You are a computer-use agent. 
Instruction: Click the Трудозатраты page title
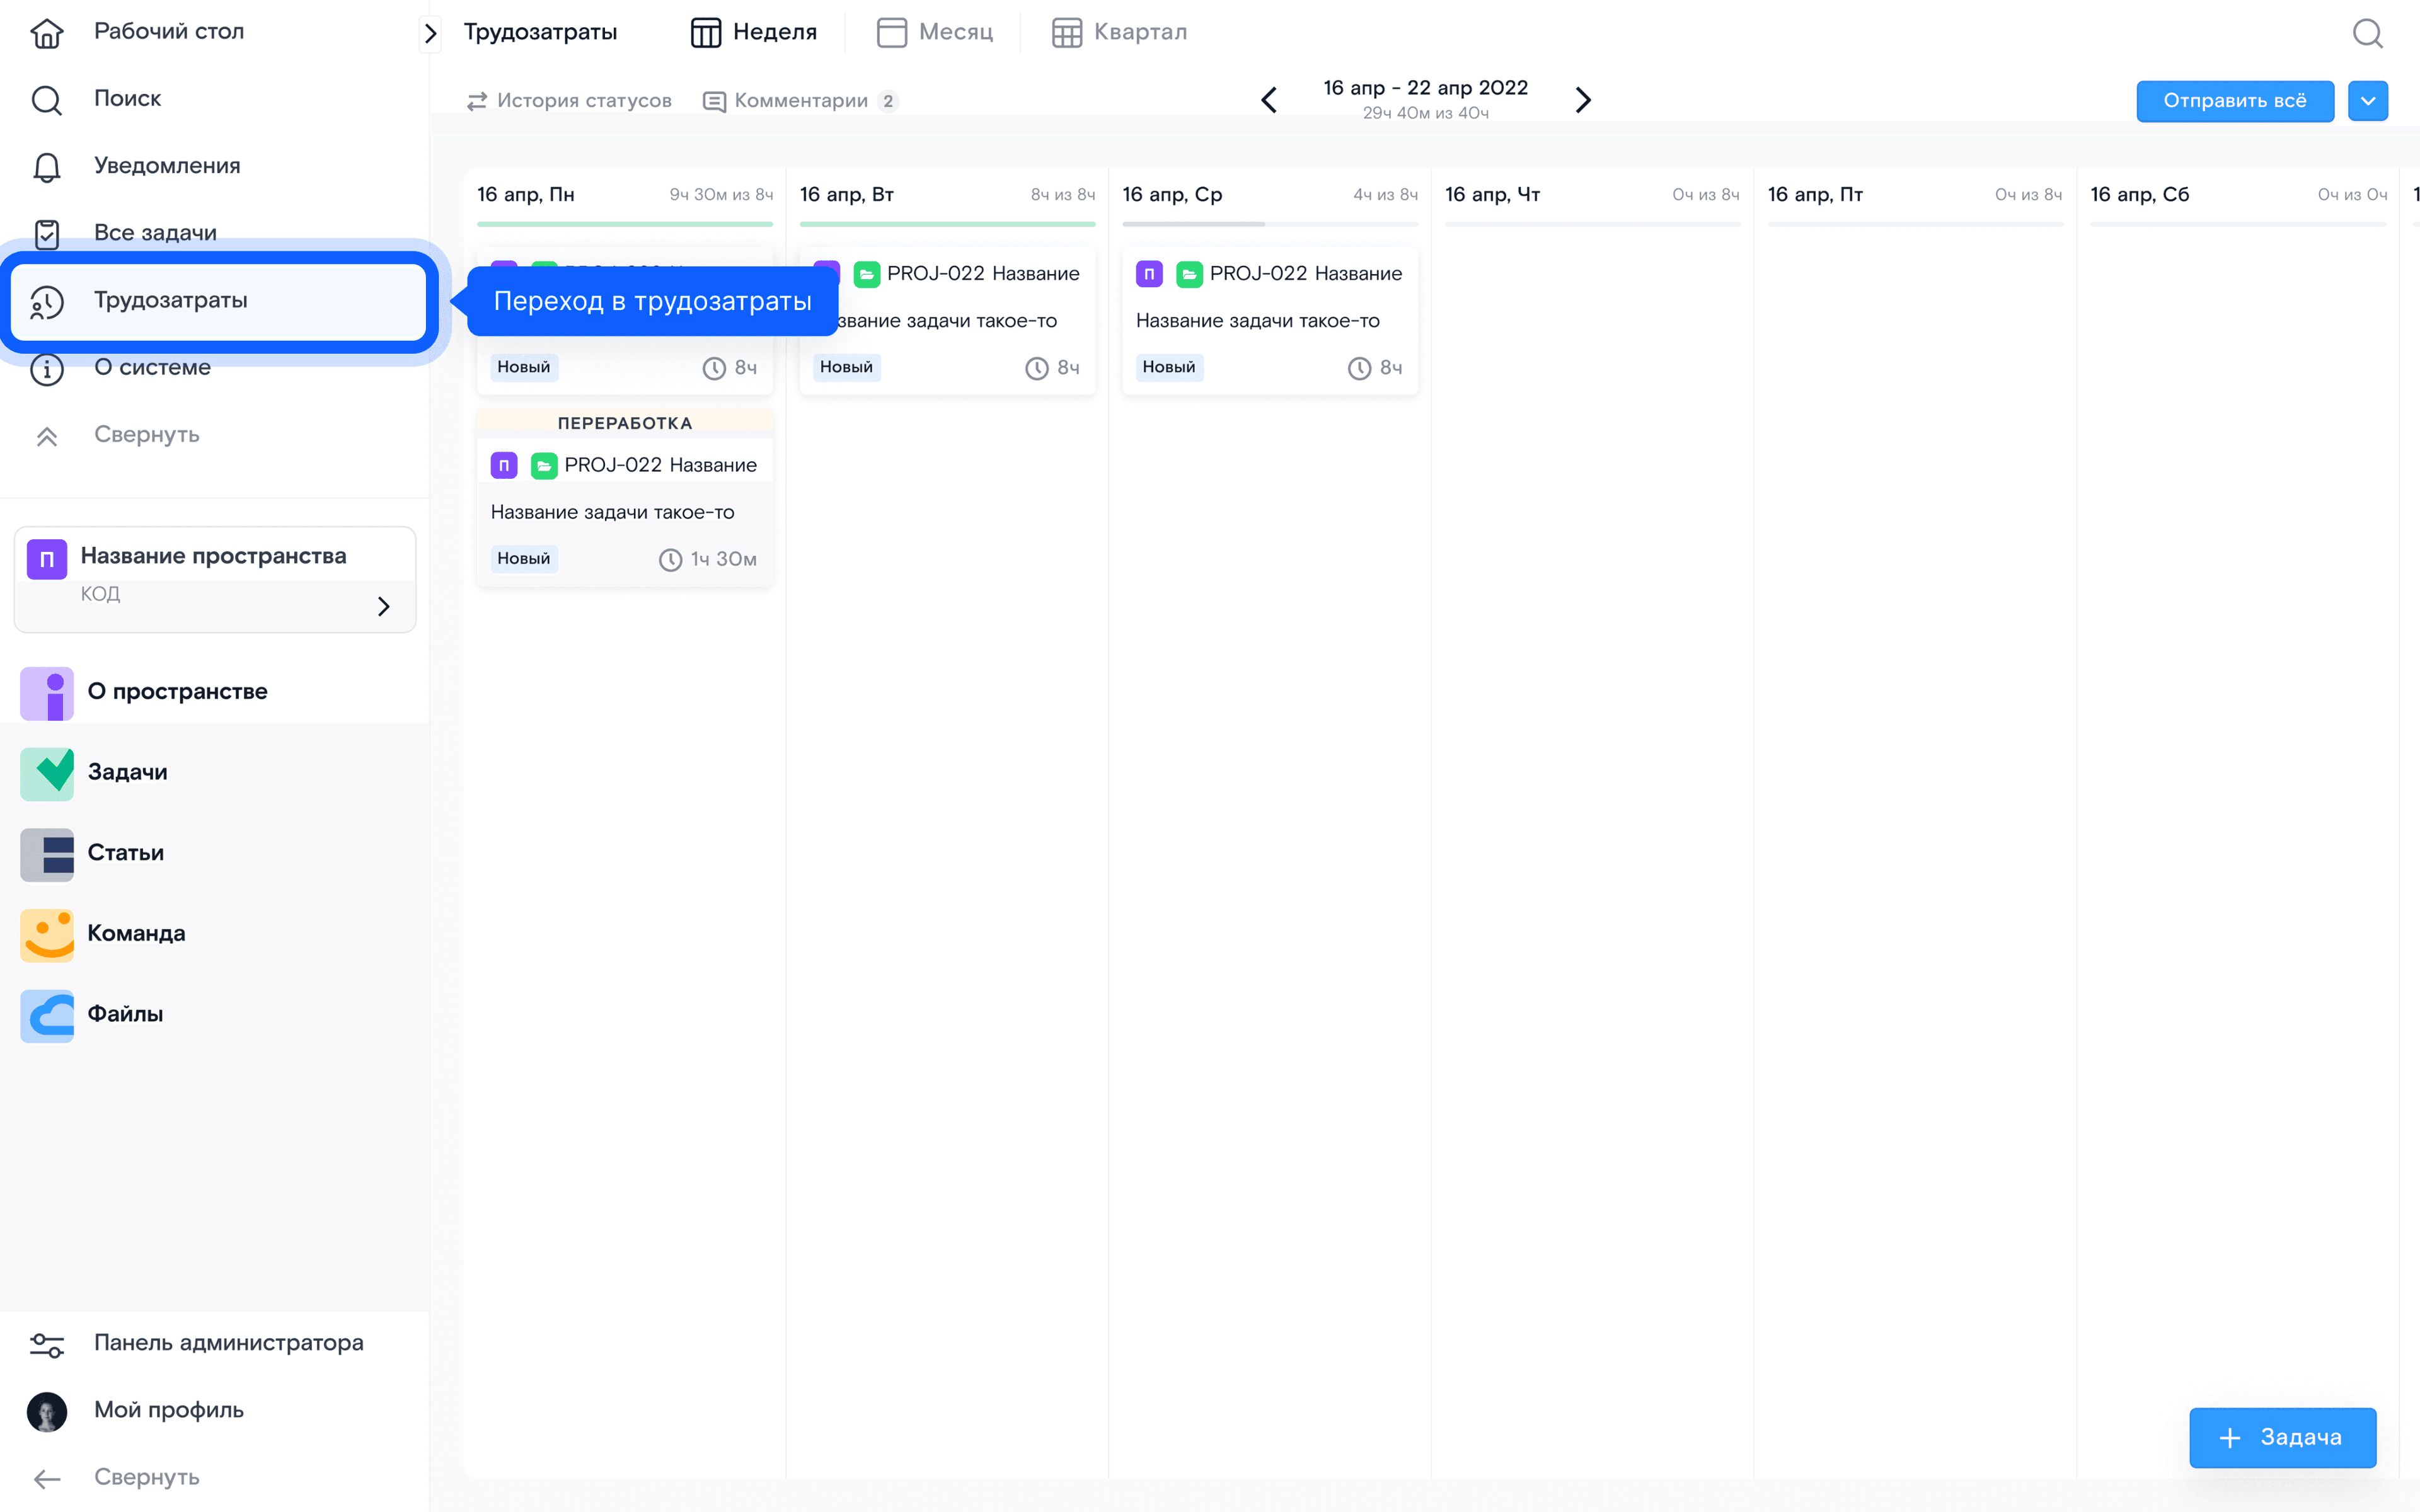tap(540, 33)
